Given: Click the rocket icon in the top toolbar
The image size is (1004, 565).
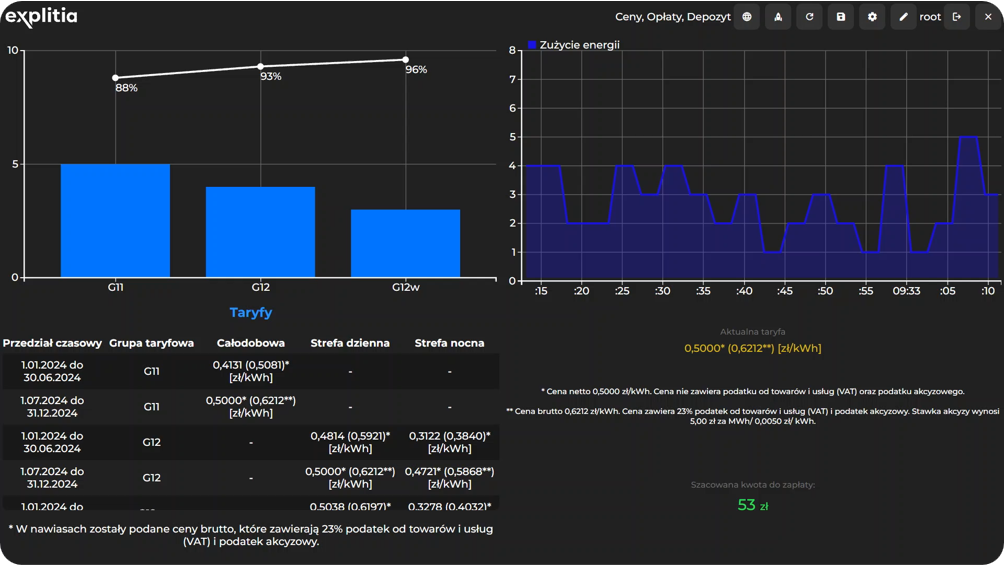Looking at the screenshot, I should point(778,17).
